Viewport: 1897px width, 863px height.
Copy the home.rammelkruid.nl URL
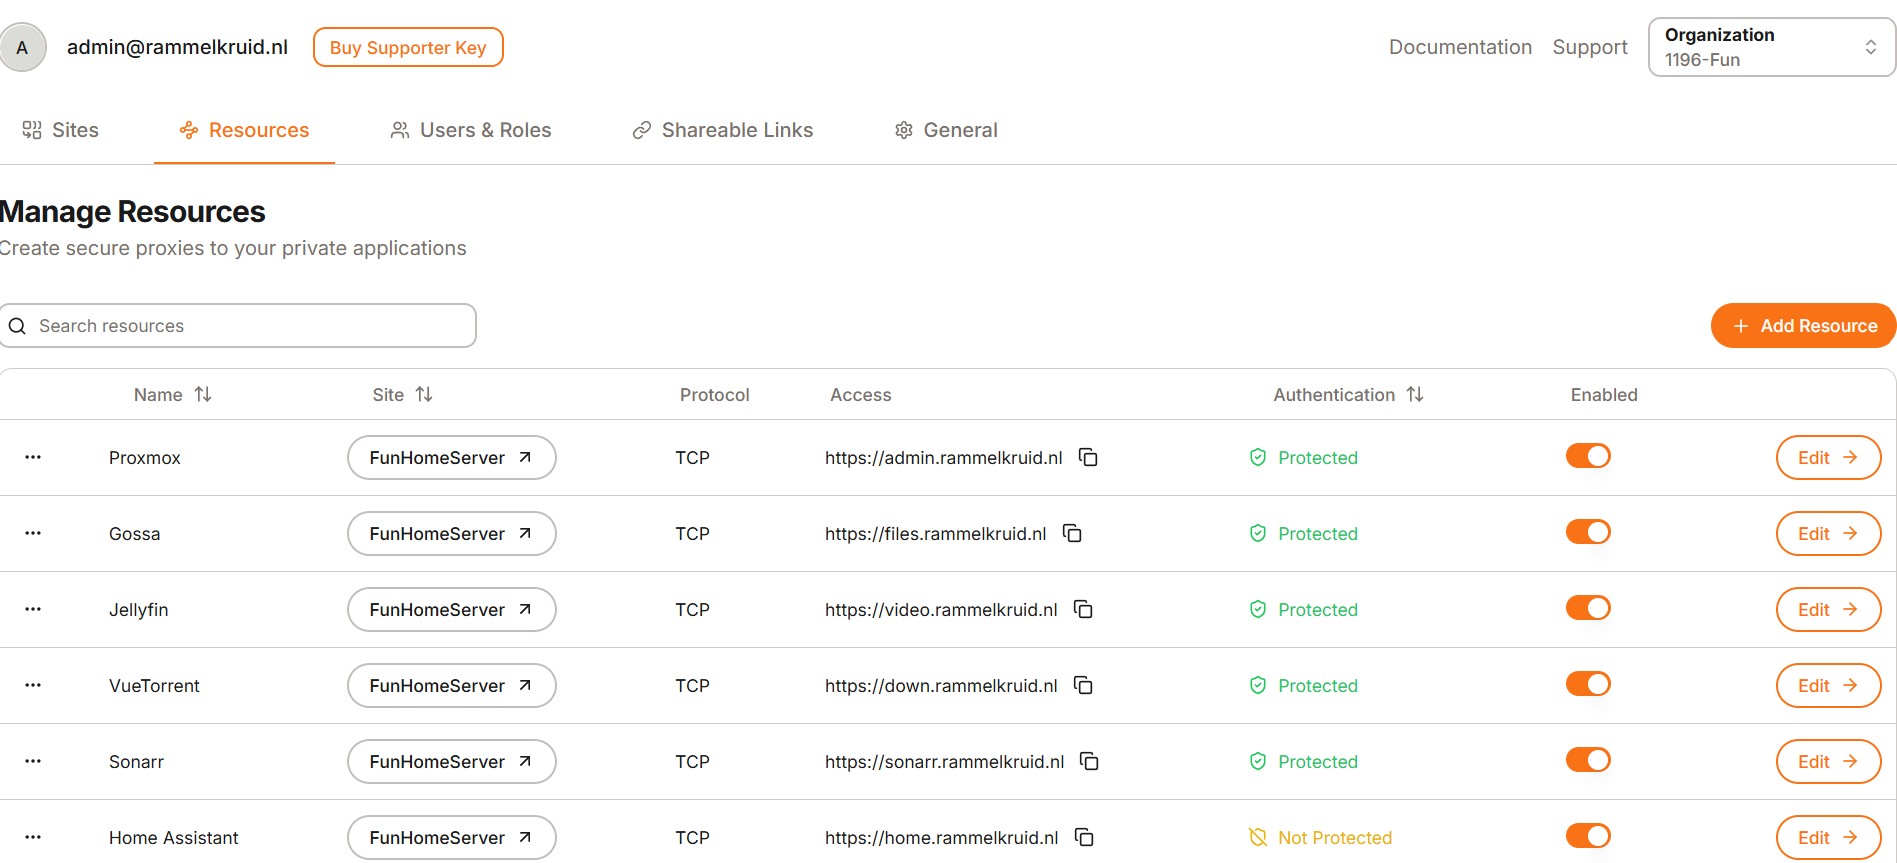1084,837
